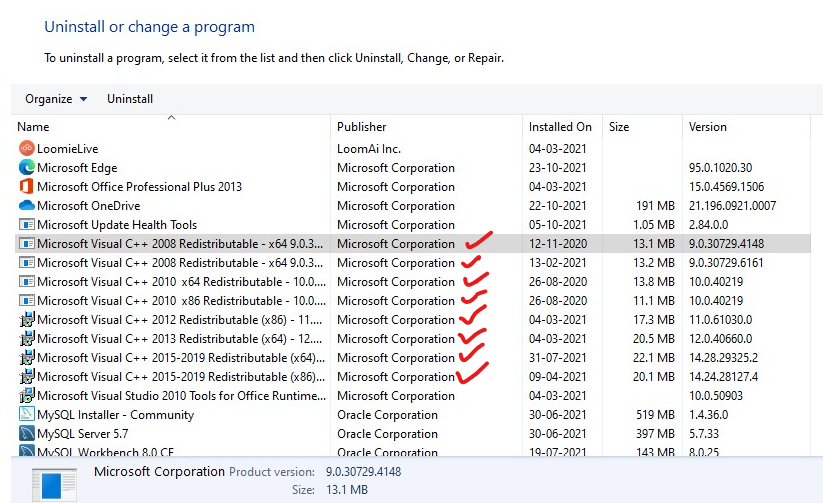Viewport: 823px width, 503px height.
Task: Select Microsoft Edge in the program list
Action: (77, 167)
